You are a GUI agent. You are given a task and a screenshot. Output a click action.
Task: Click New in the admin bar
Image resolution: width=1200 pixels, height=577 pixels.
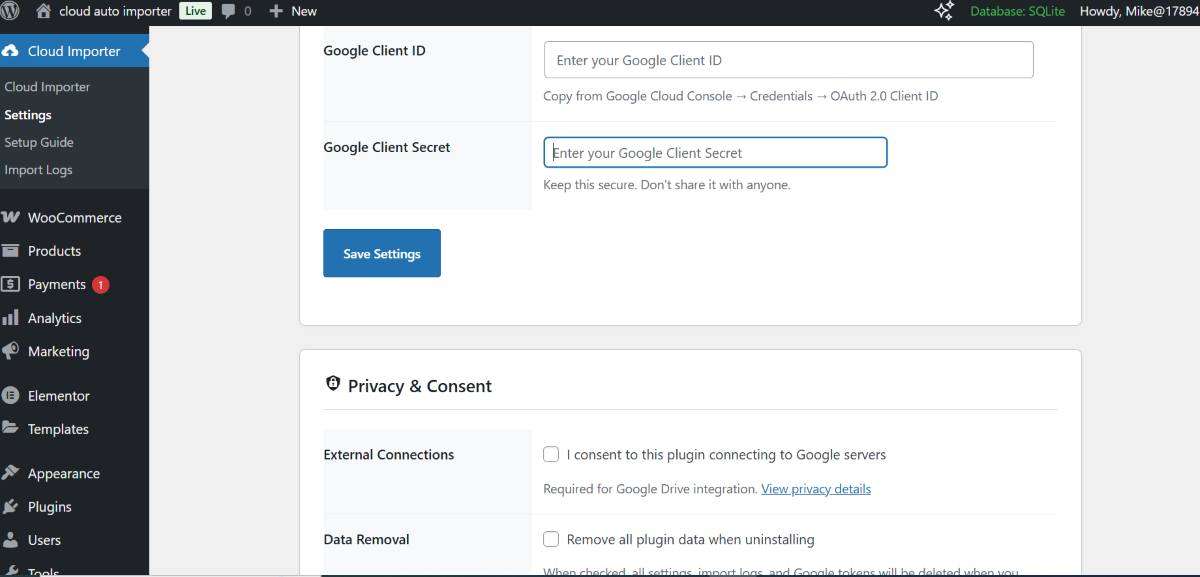tap(304, 11)
